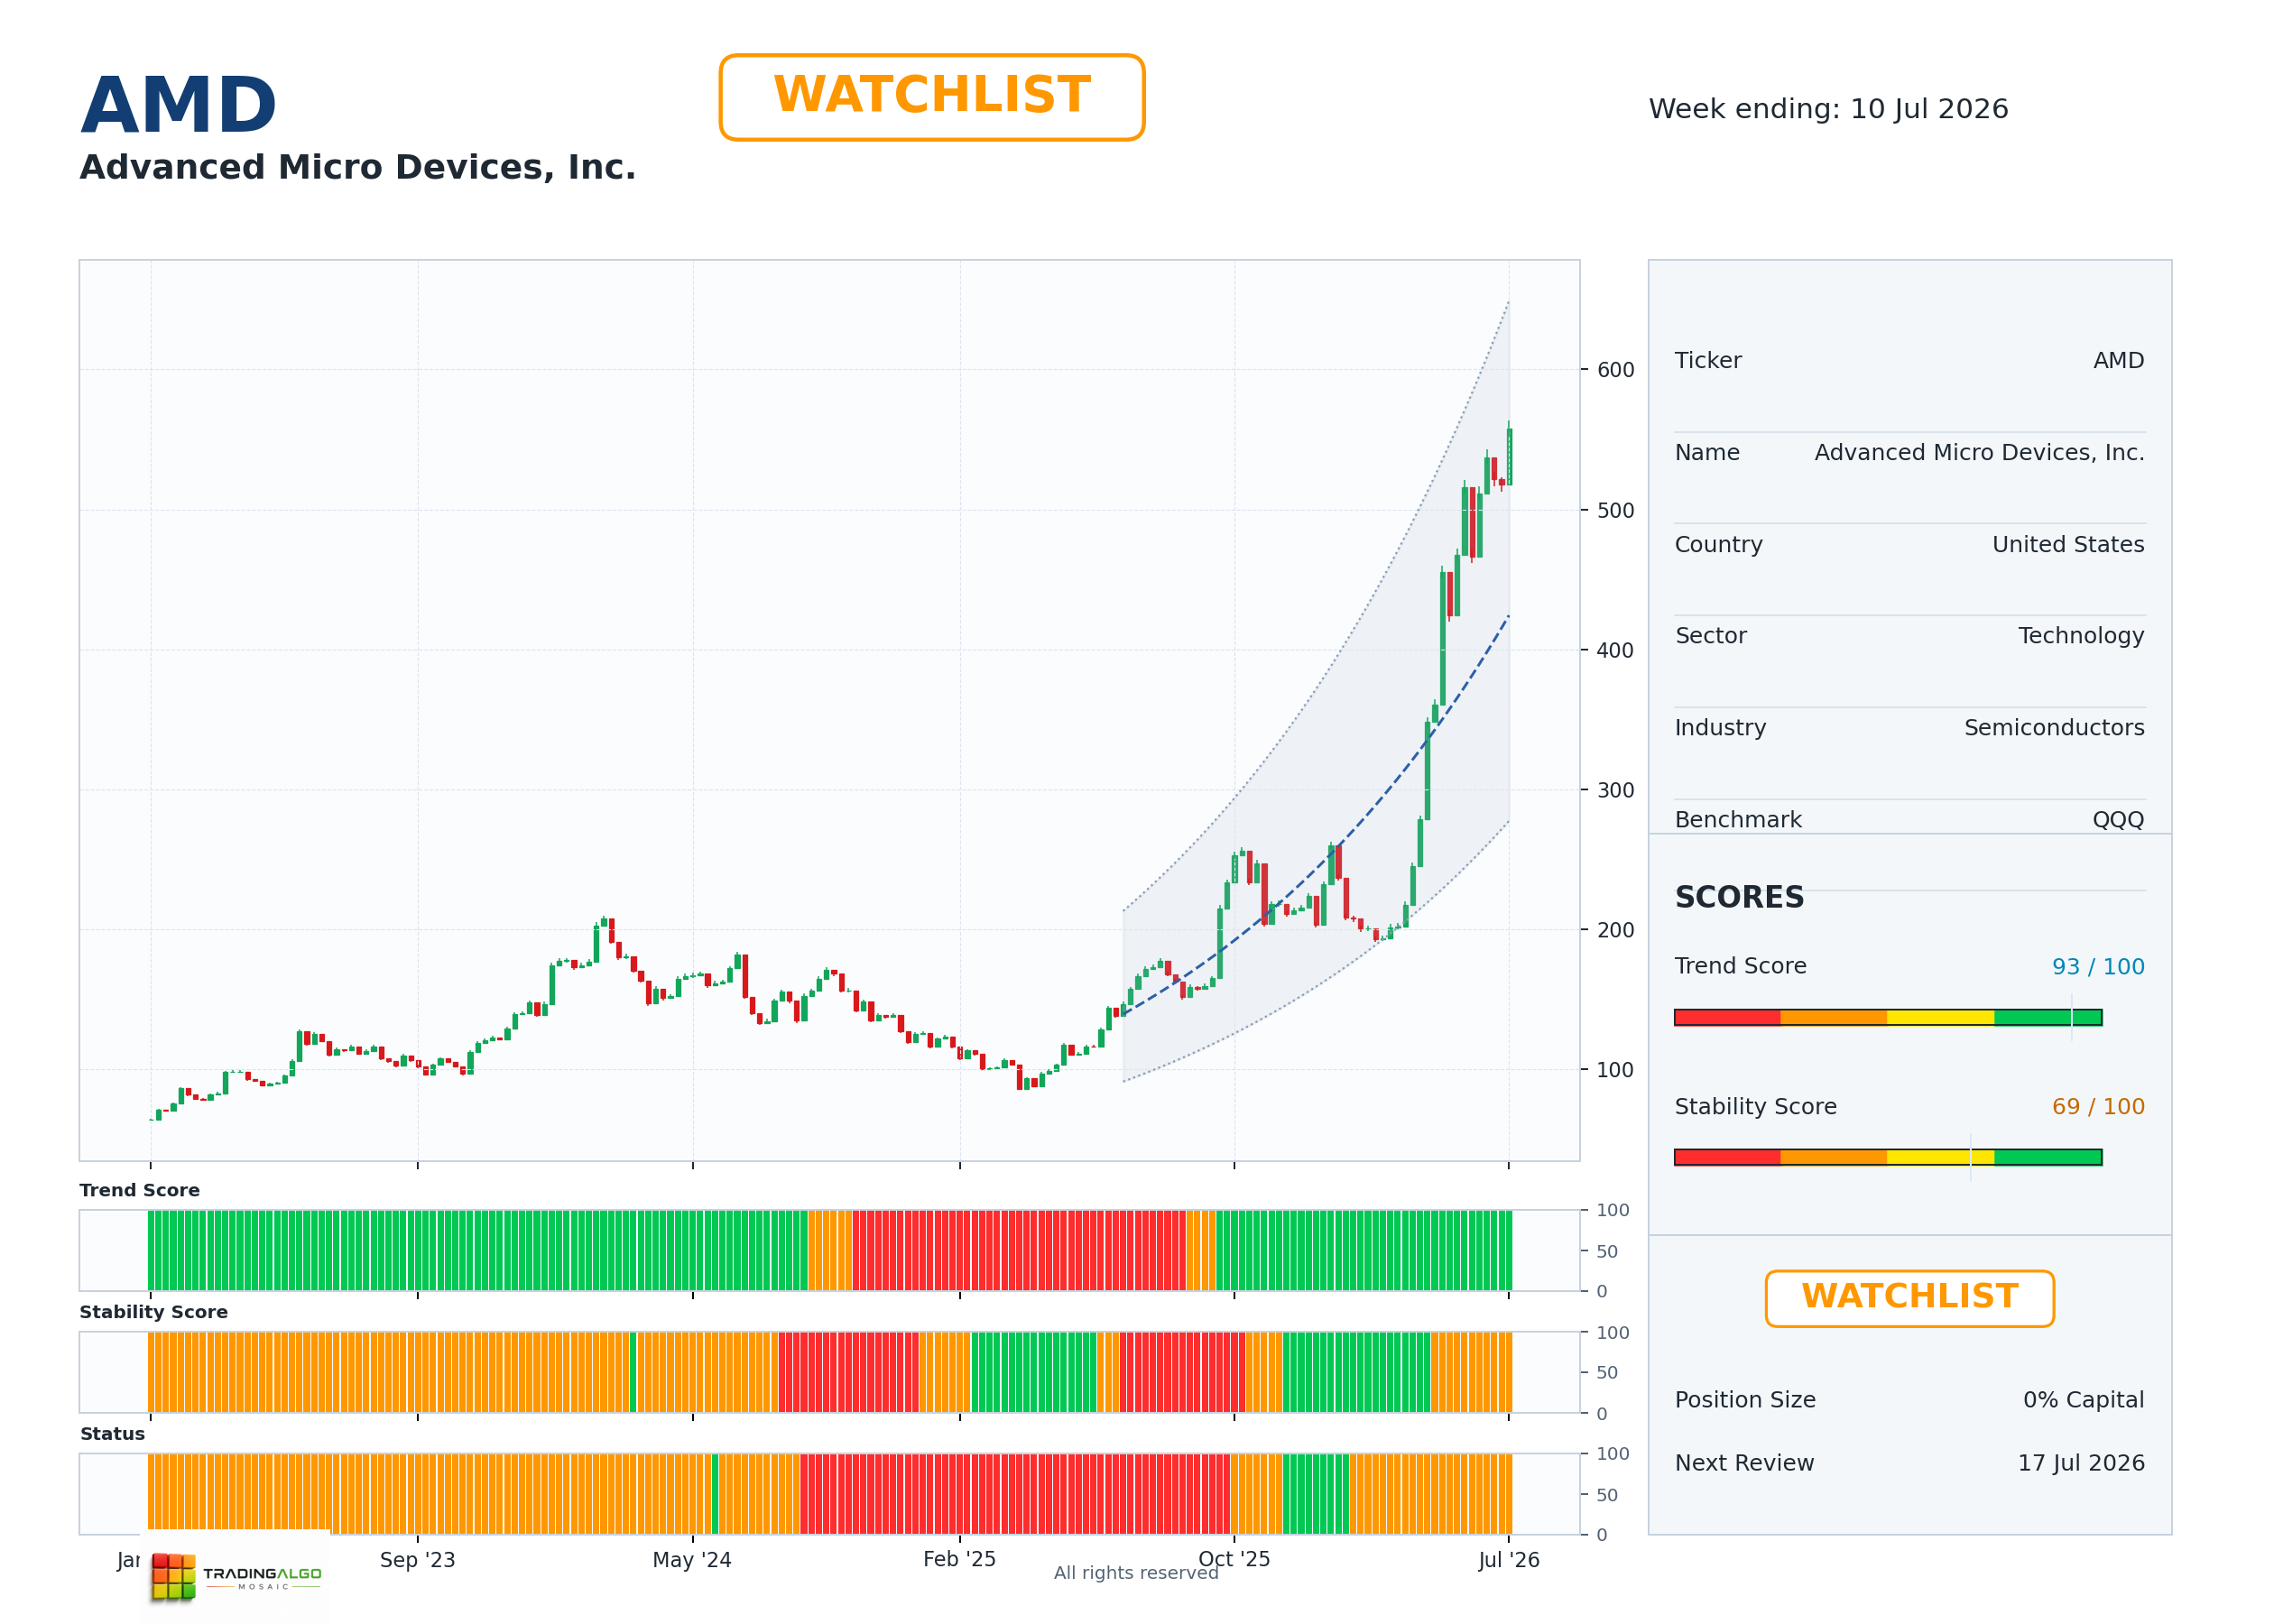Click the 400 price axis label
Image resolution: width=2274 pixels, height=1624 pixels.
click(1615, 650)
